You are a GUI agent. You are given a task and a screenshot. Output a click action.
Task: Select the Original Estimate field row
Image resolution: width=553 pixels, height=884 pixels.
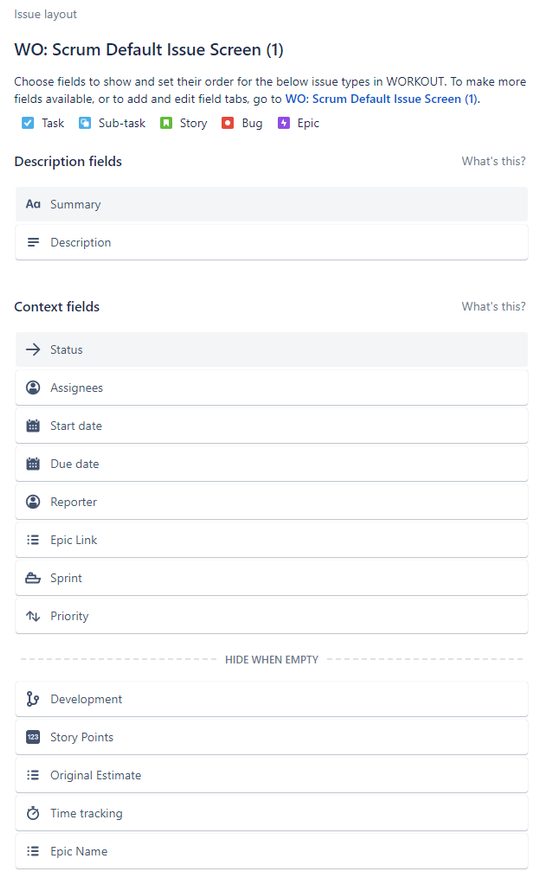pyautogui.click(x=272, y=775)
